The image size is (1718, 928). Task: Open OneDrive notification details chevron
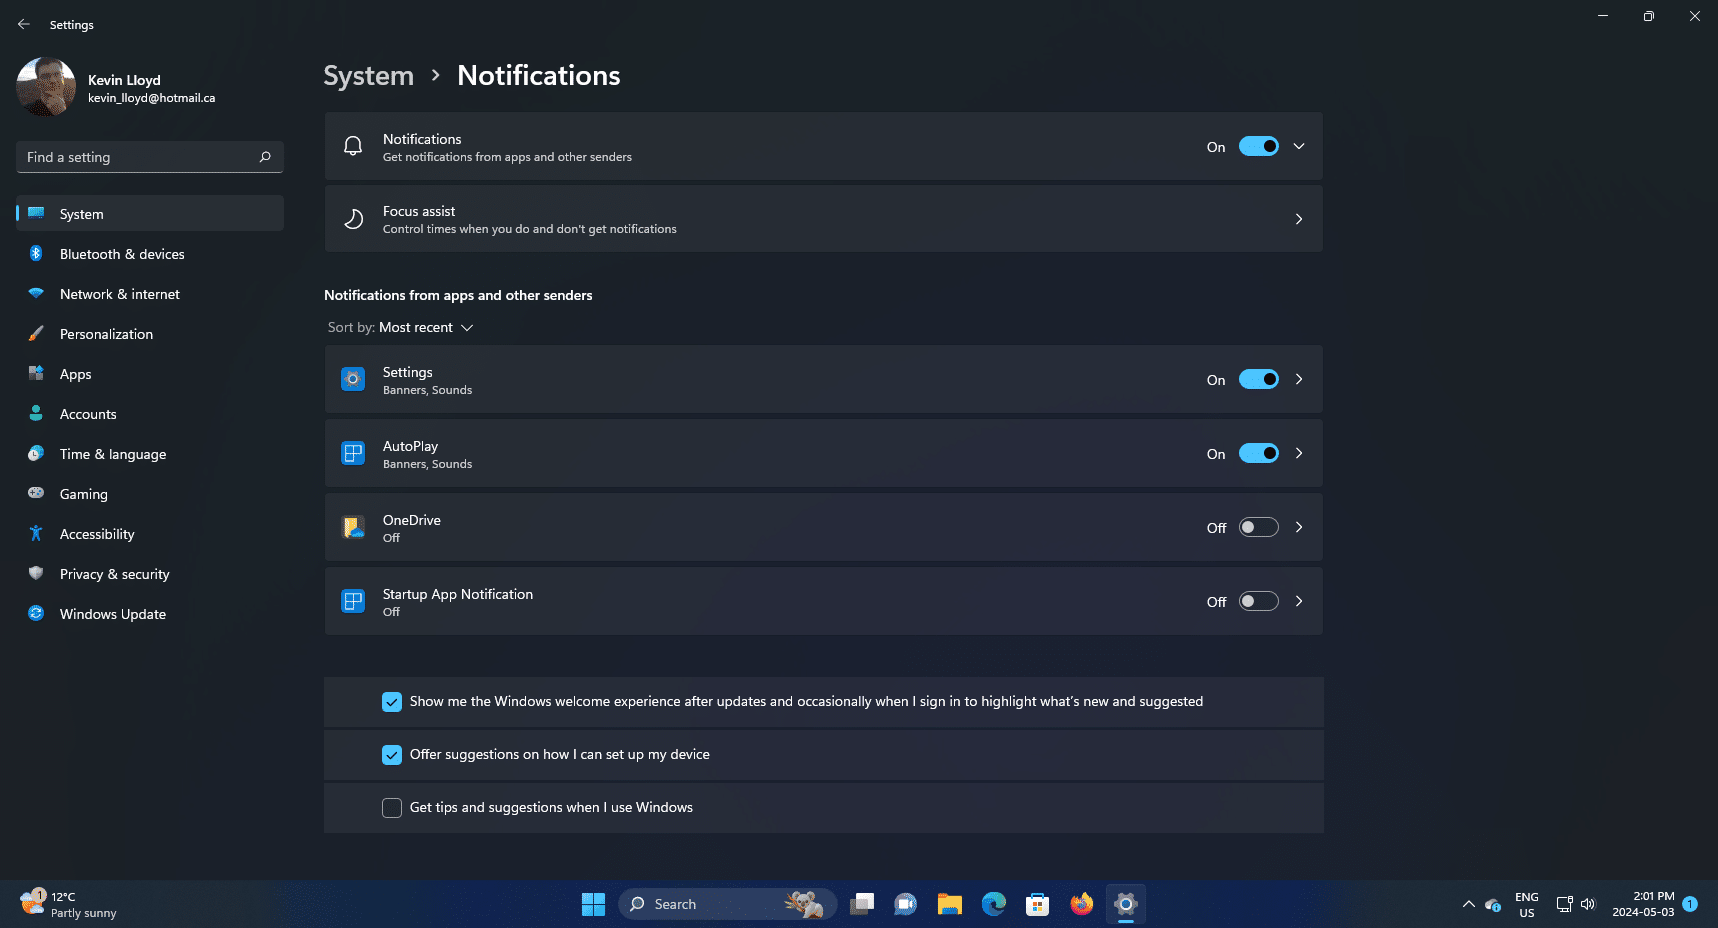coord(1299,527)
